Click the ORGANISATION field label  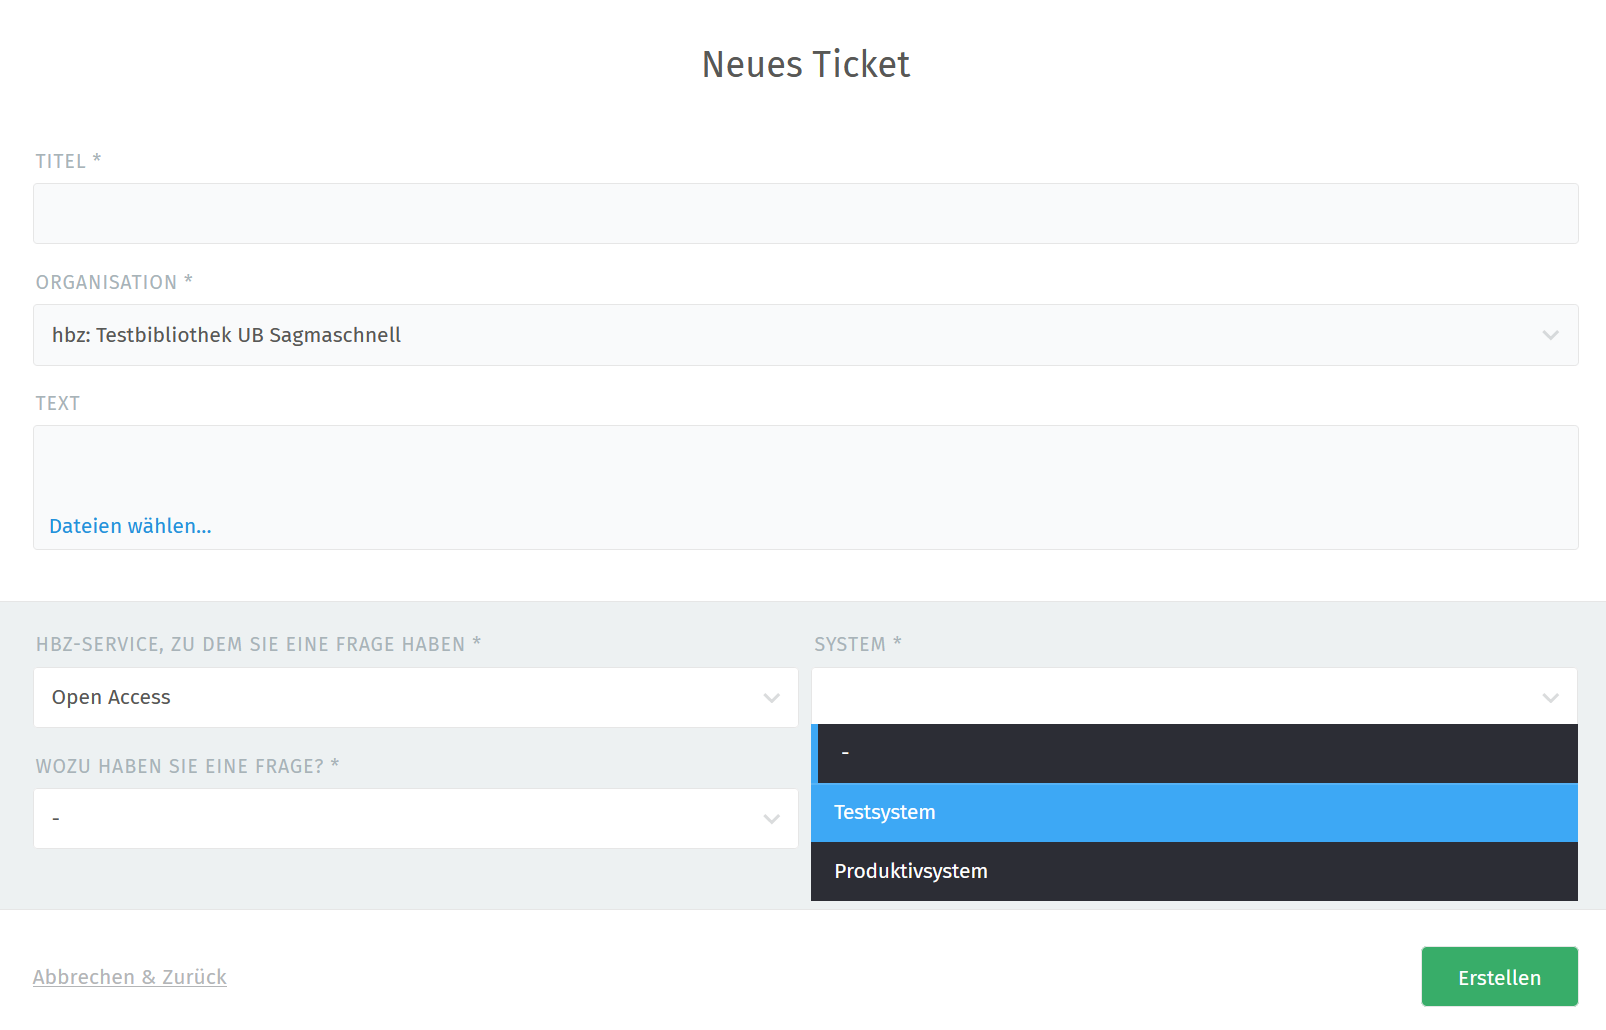tap(107, 282)
